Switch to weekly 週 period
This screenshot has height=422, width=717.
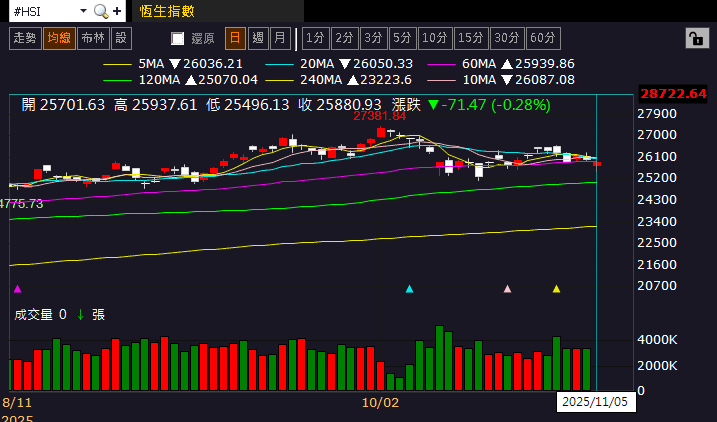point(258,38)
